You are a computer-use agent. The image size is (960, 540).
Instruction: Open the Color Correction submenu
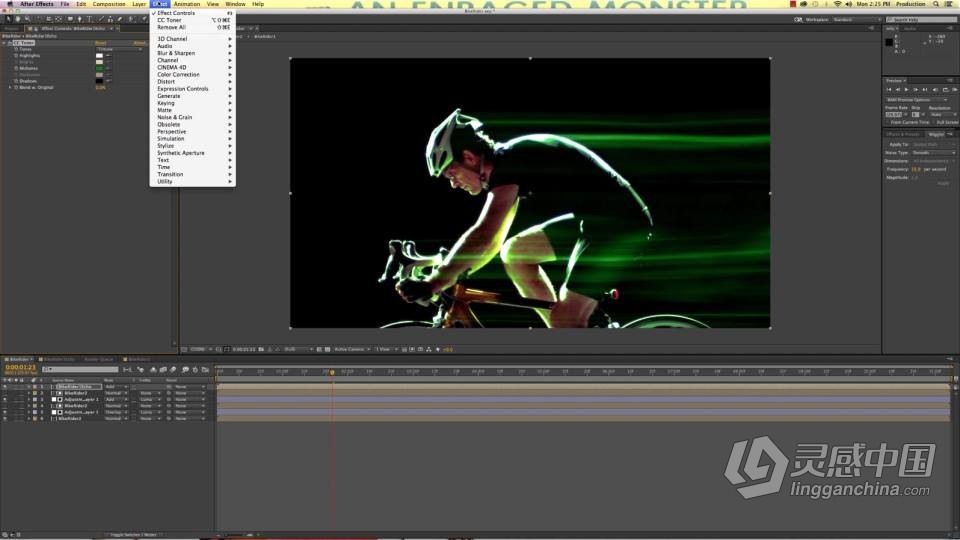(193, 74)
